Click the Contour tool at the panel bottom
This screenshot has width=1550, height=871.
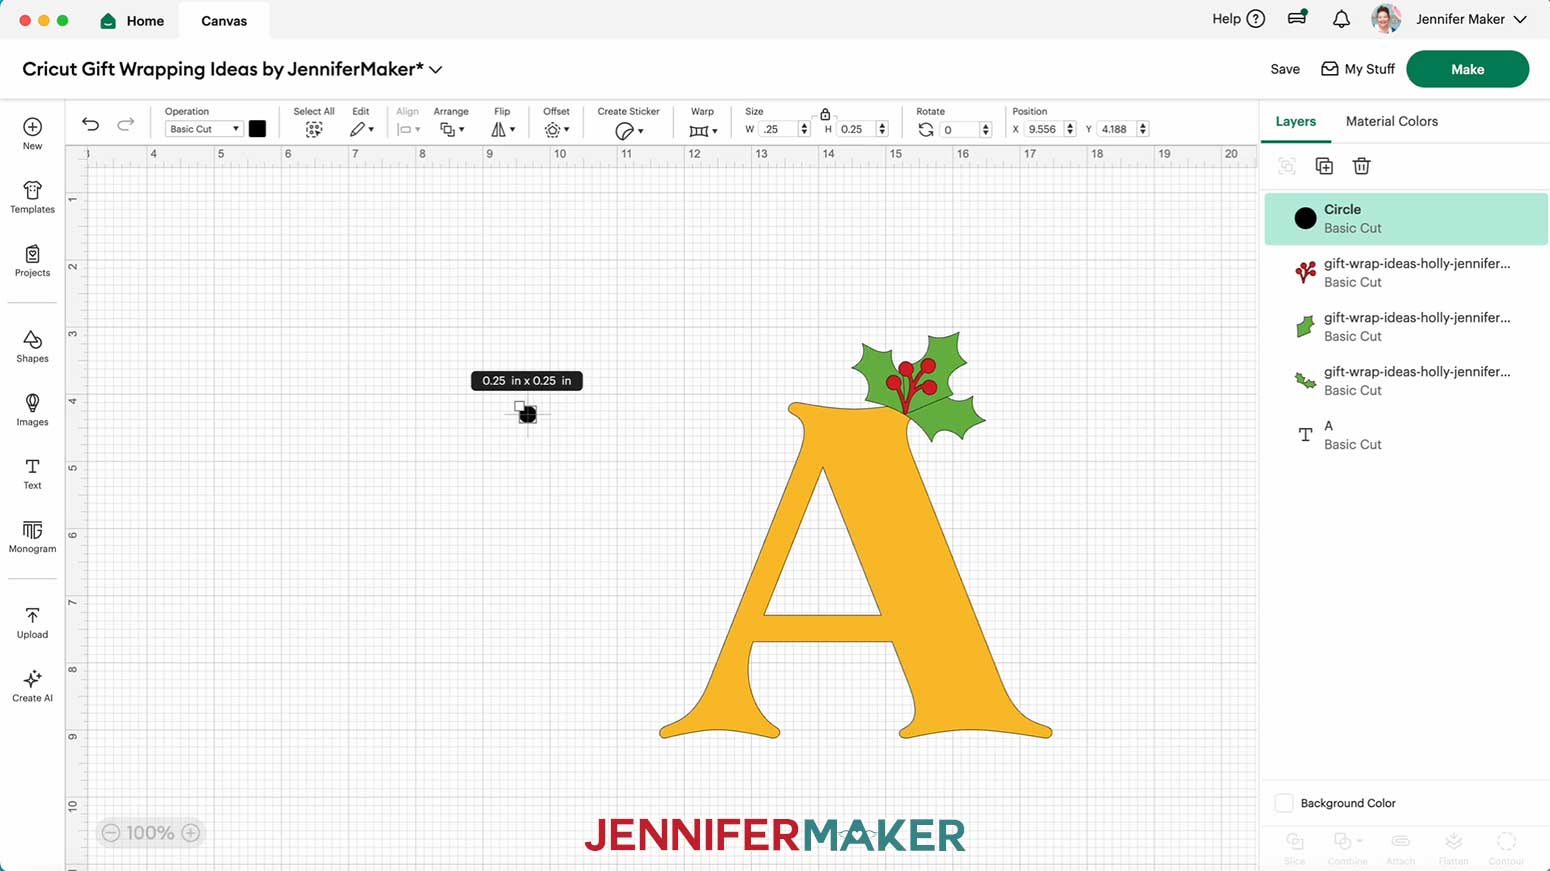tap(1506, 847)
